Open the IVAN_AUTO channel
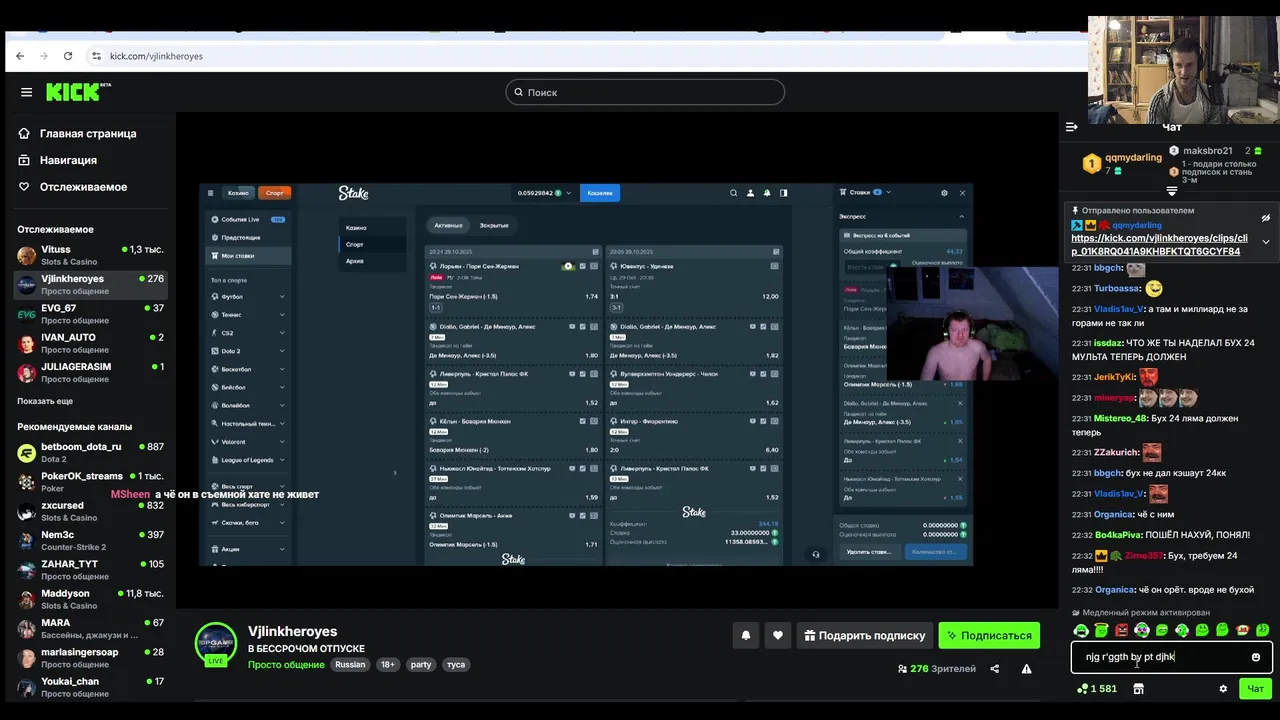The width and height of the screenshot is (1280, 720). [x=90, y=343]
